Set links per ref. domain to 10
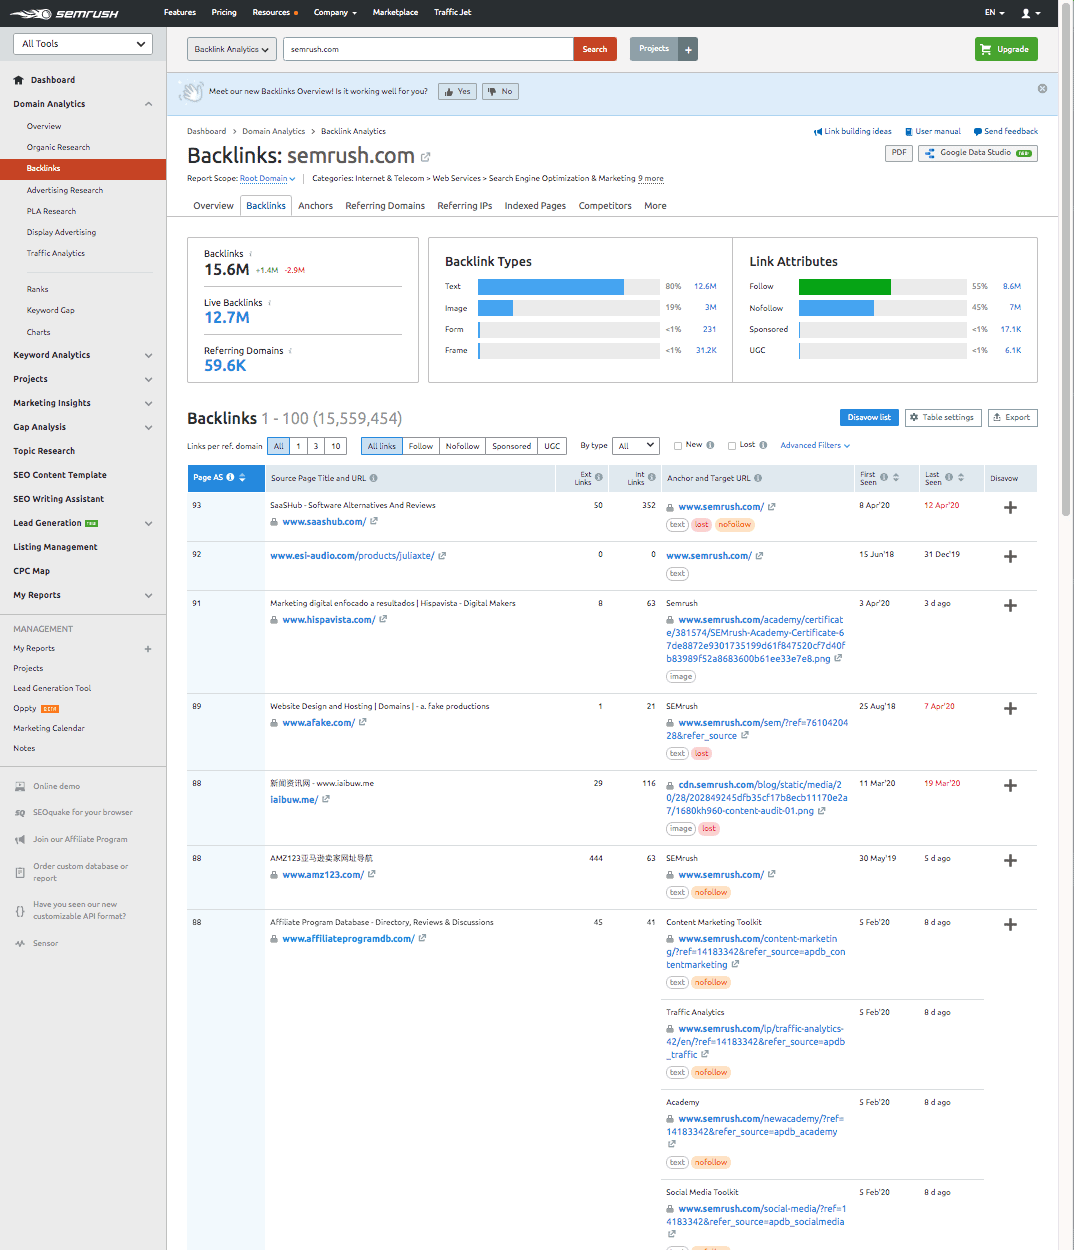Image resolution: width=1074 pixels, height=1250 pixels. point(336,446)
